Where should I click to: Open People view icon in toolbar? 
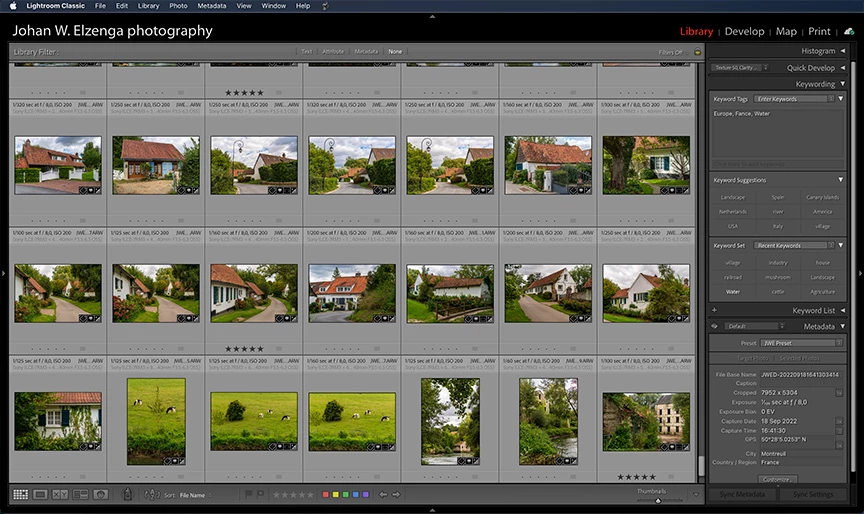pyautogui.click(x=100, y=494)
